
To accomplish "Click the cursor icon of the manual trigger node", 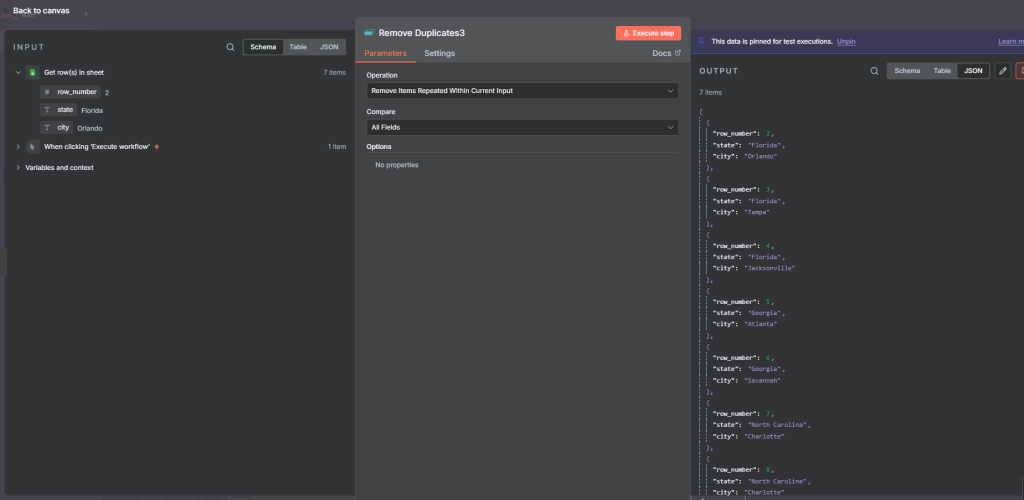I will [31, 147].
